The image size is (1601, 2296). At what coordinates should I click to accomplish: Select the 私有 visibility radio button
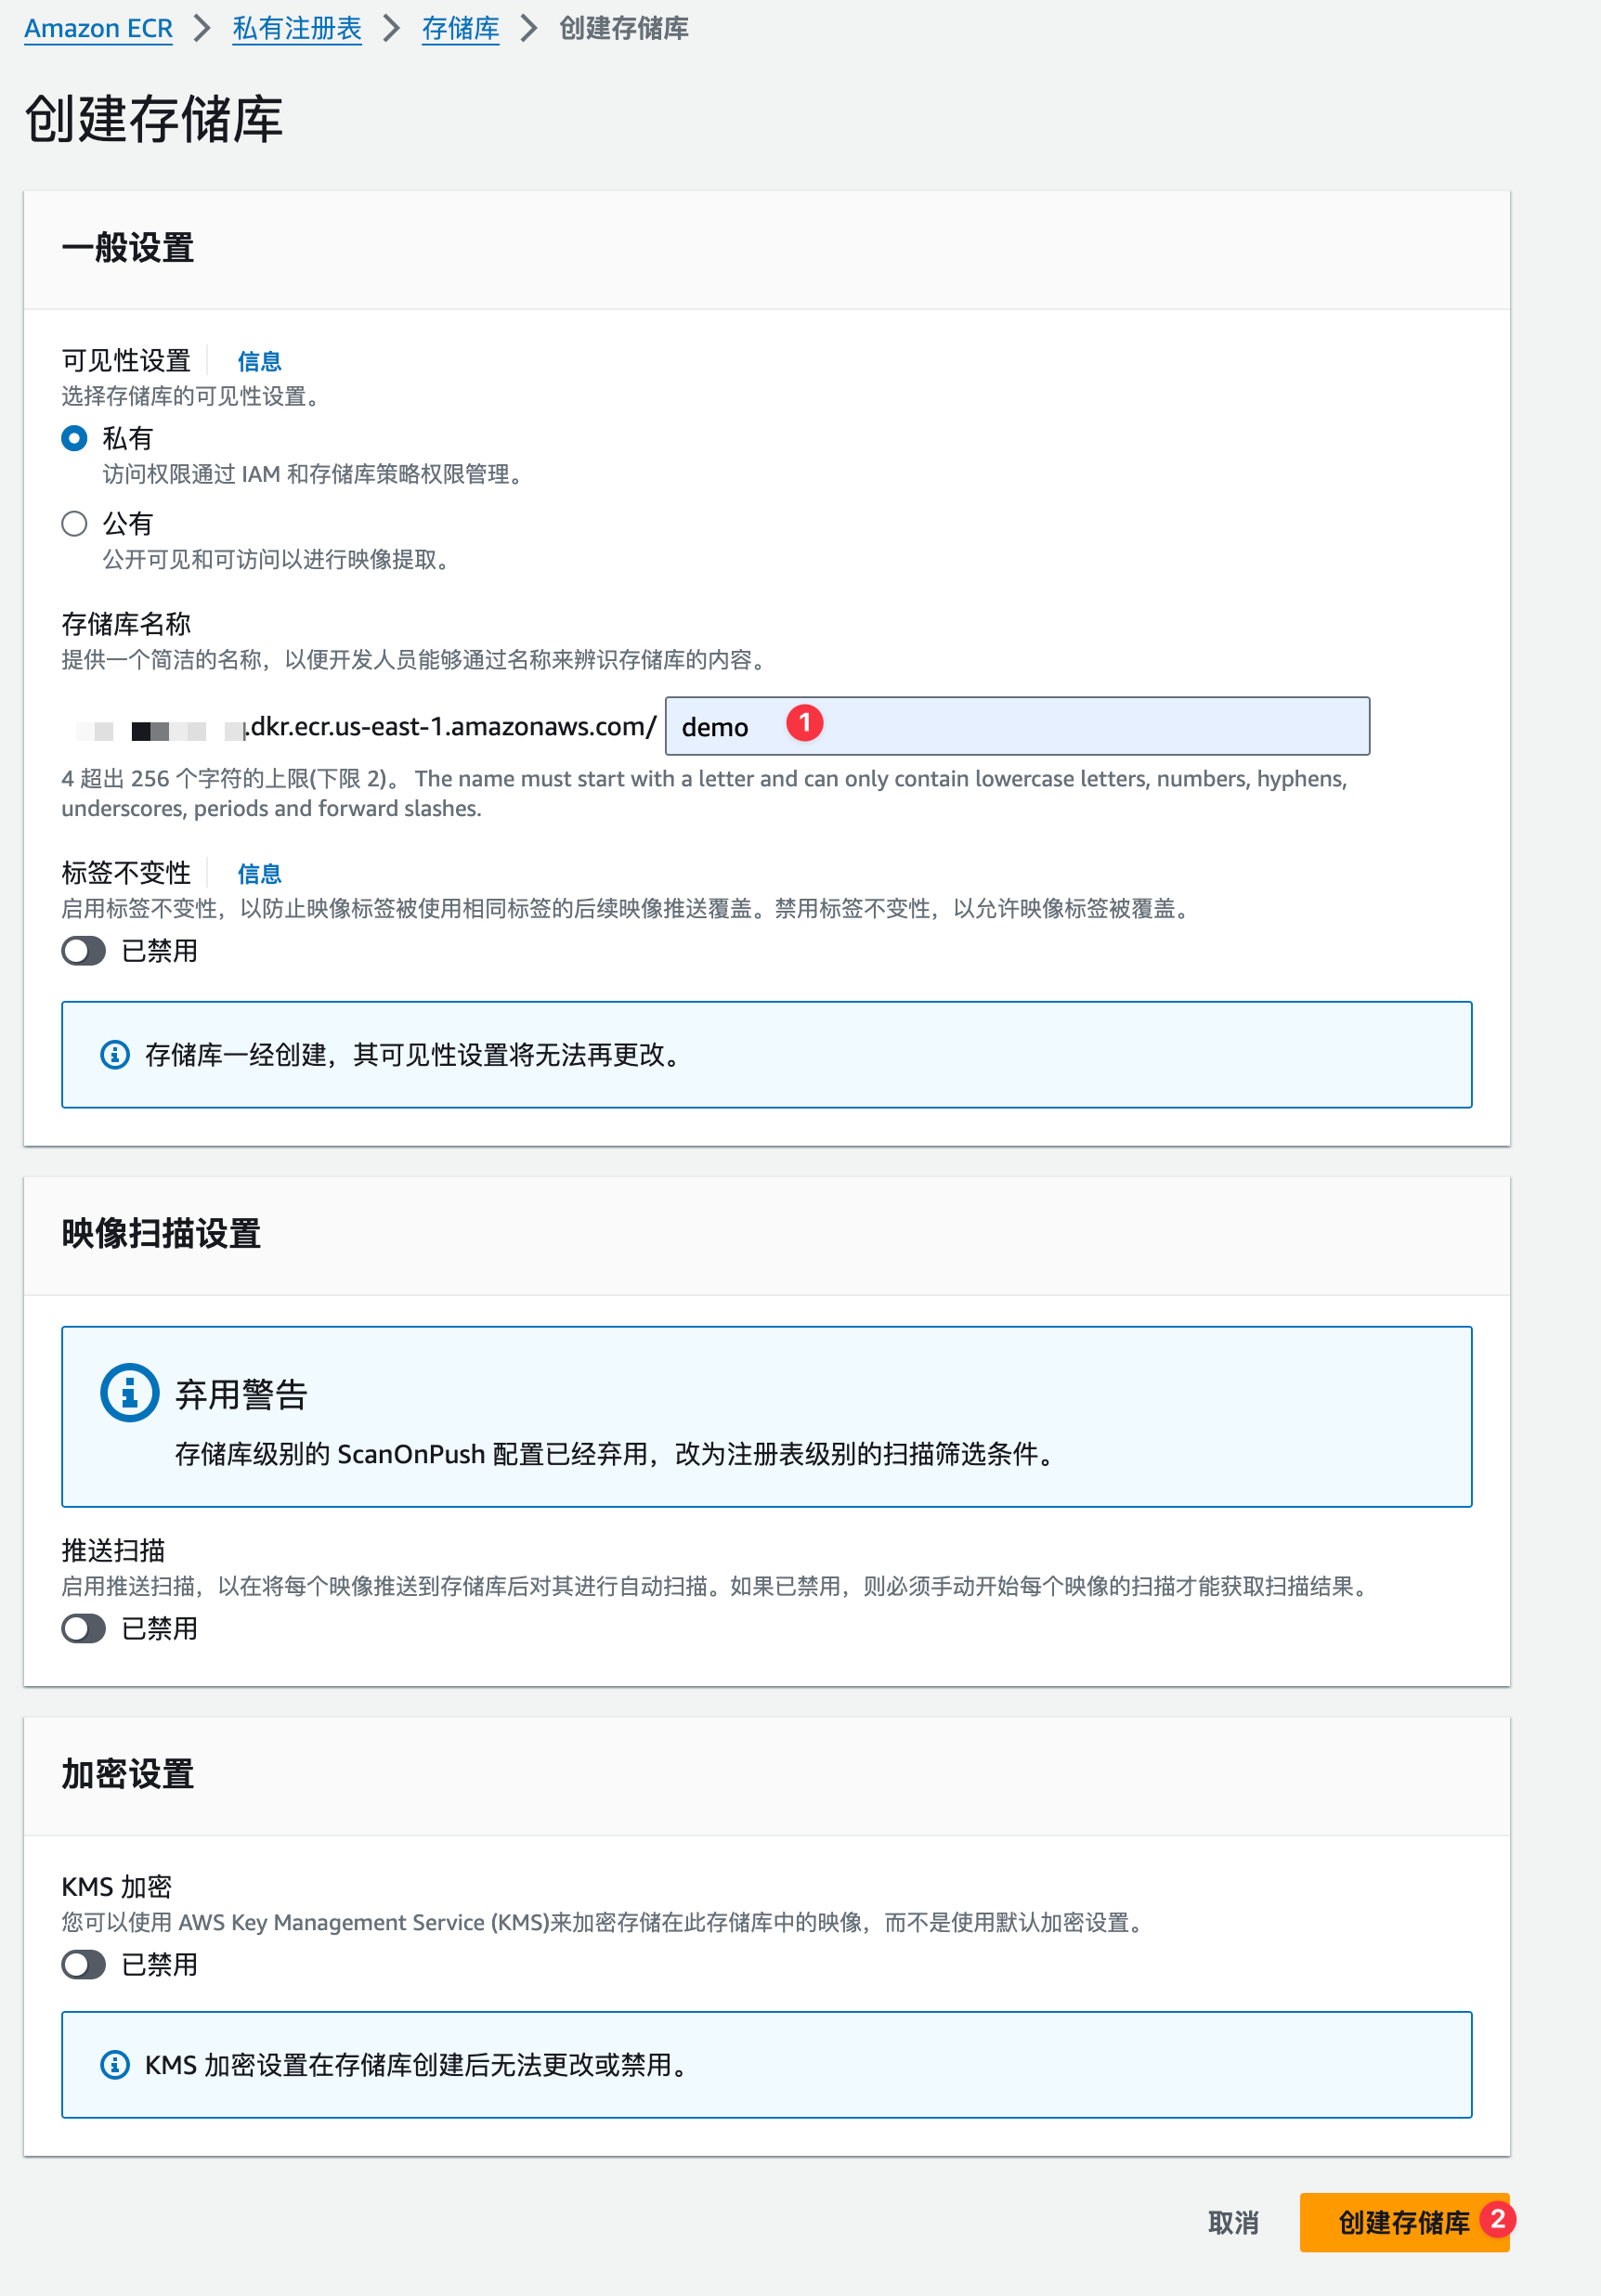point(74,438)
